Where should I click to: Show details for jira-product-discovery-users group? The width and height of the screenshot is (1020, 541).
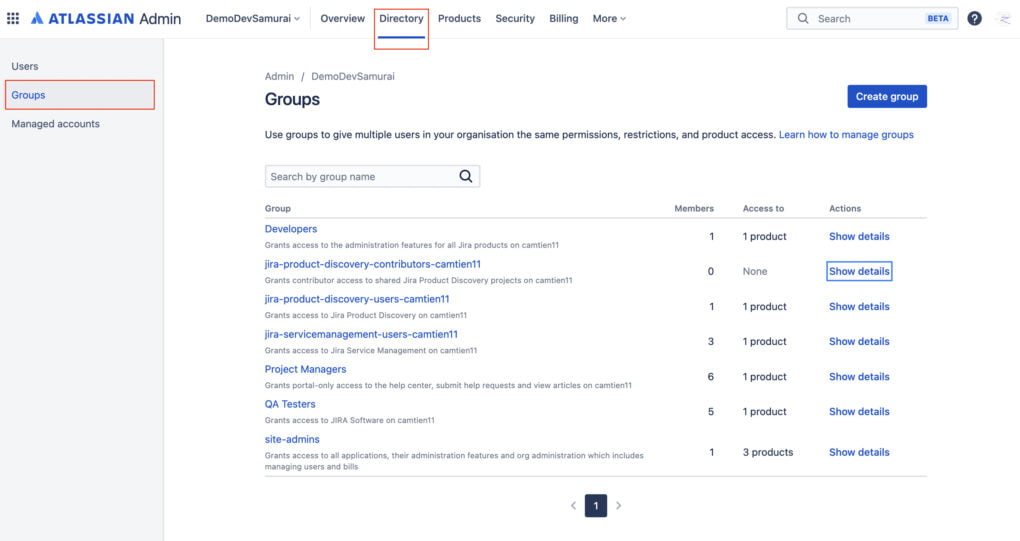tap(859, 306)
